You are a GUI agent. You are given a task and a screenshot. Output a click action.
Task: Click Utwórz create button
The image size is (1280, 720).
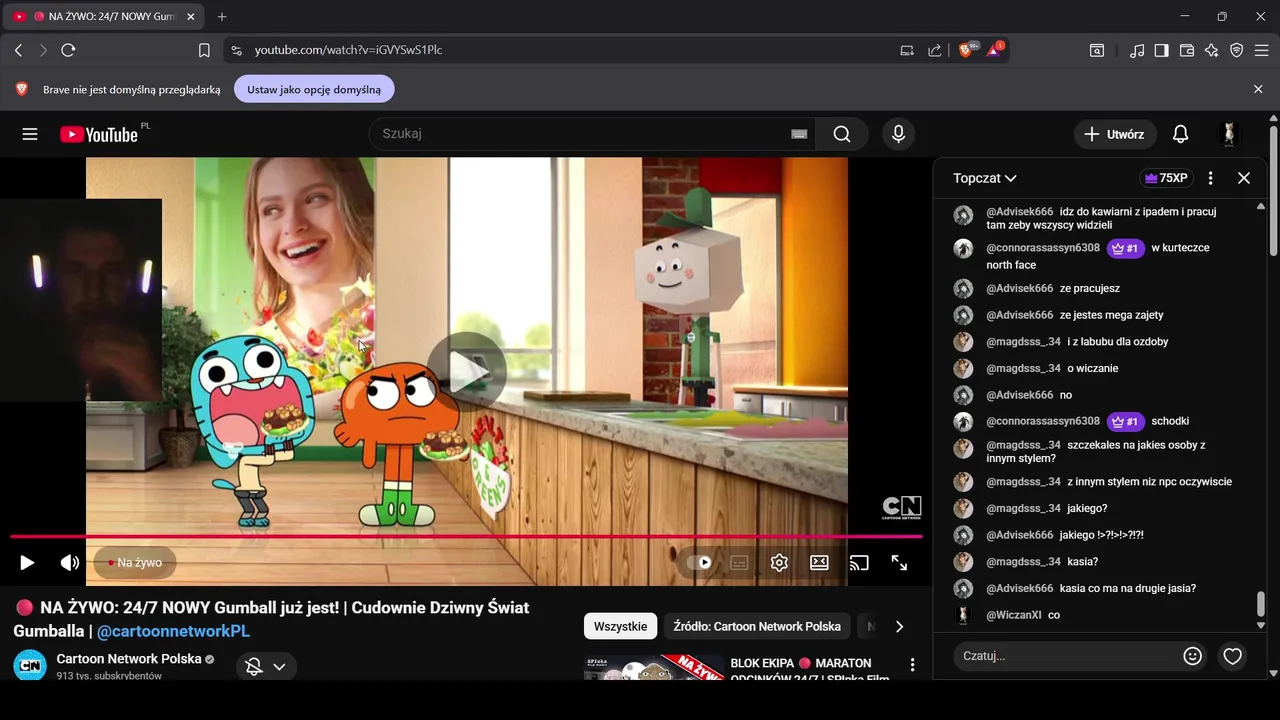(x=1115, y=134)
